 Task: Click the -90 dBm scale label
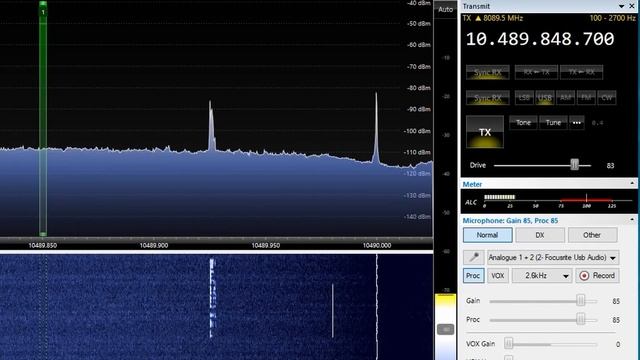pyautogui.click(x=418, y=109)
